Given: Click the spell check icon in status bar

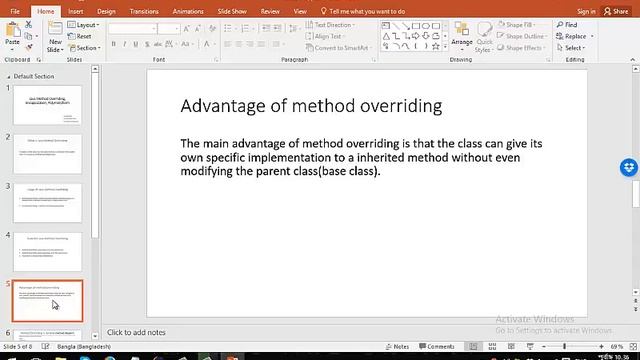Looking at the screenshot, I should click(45, 346).
